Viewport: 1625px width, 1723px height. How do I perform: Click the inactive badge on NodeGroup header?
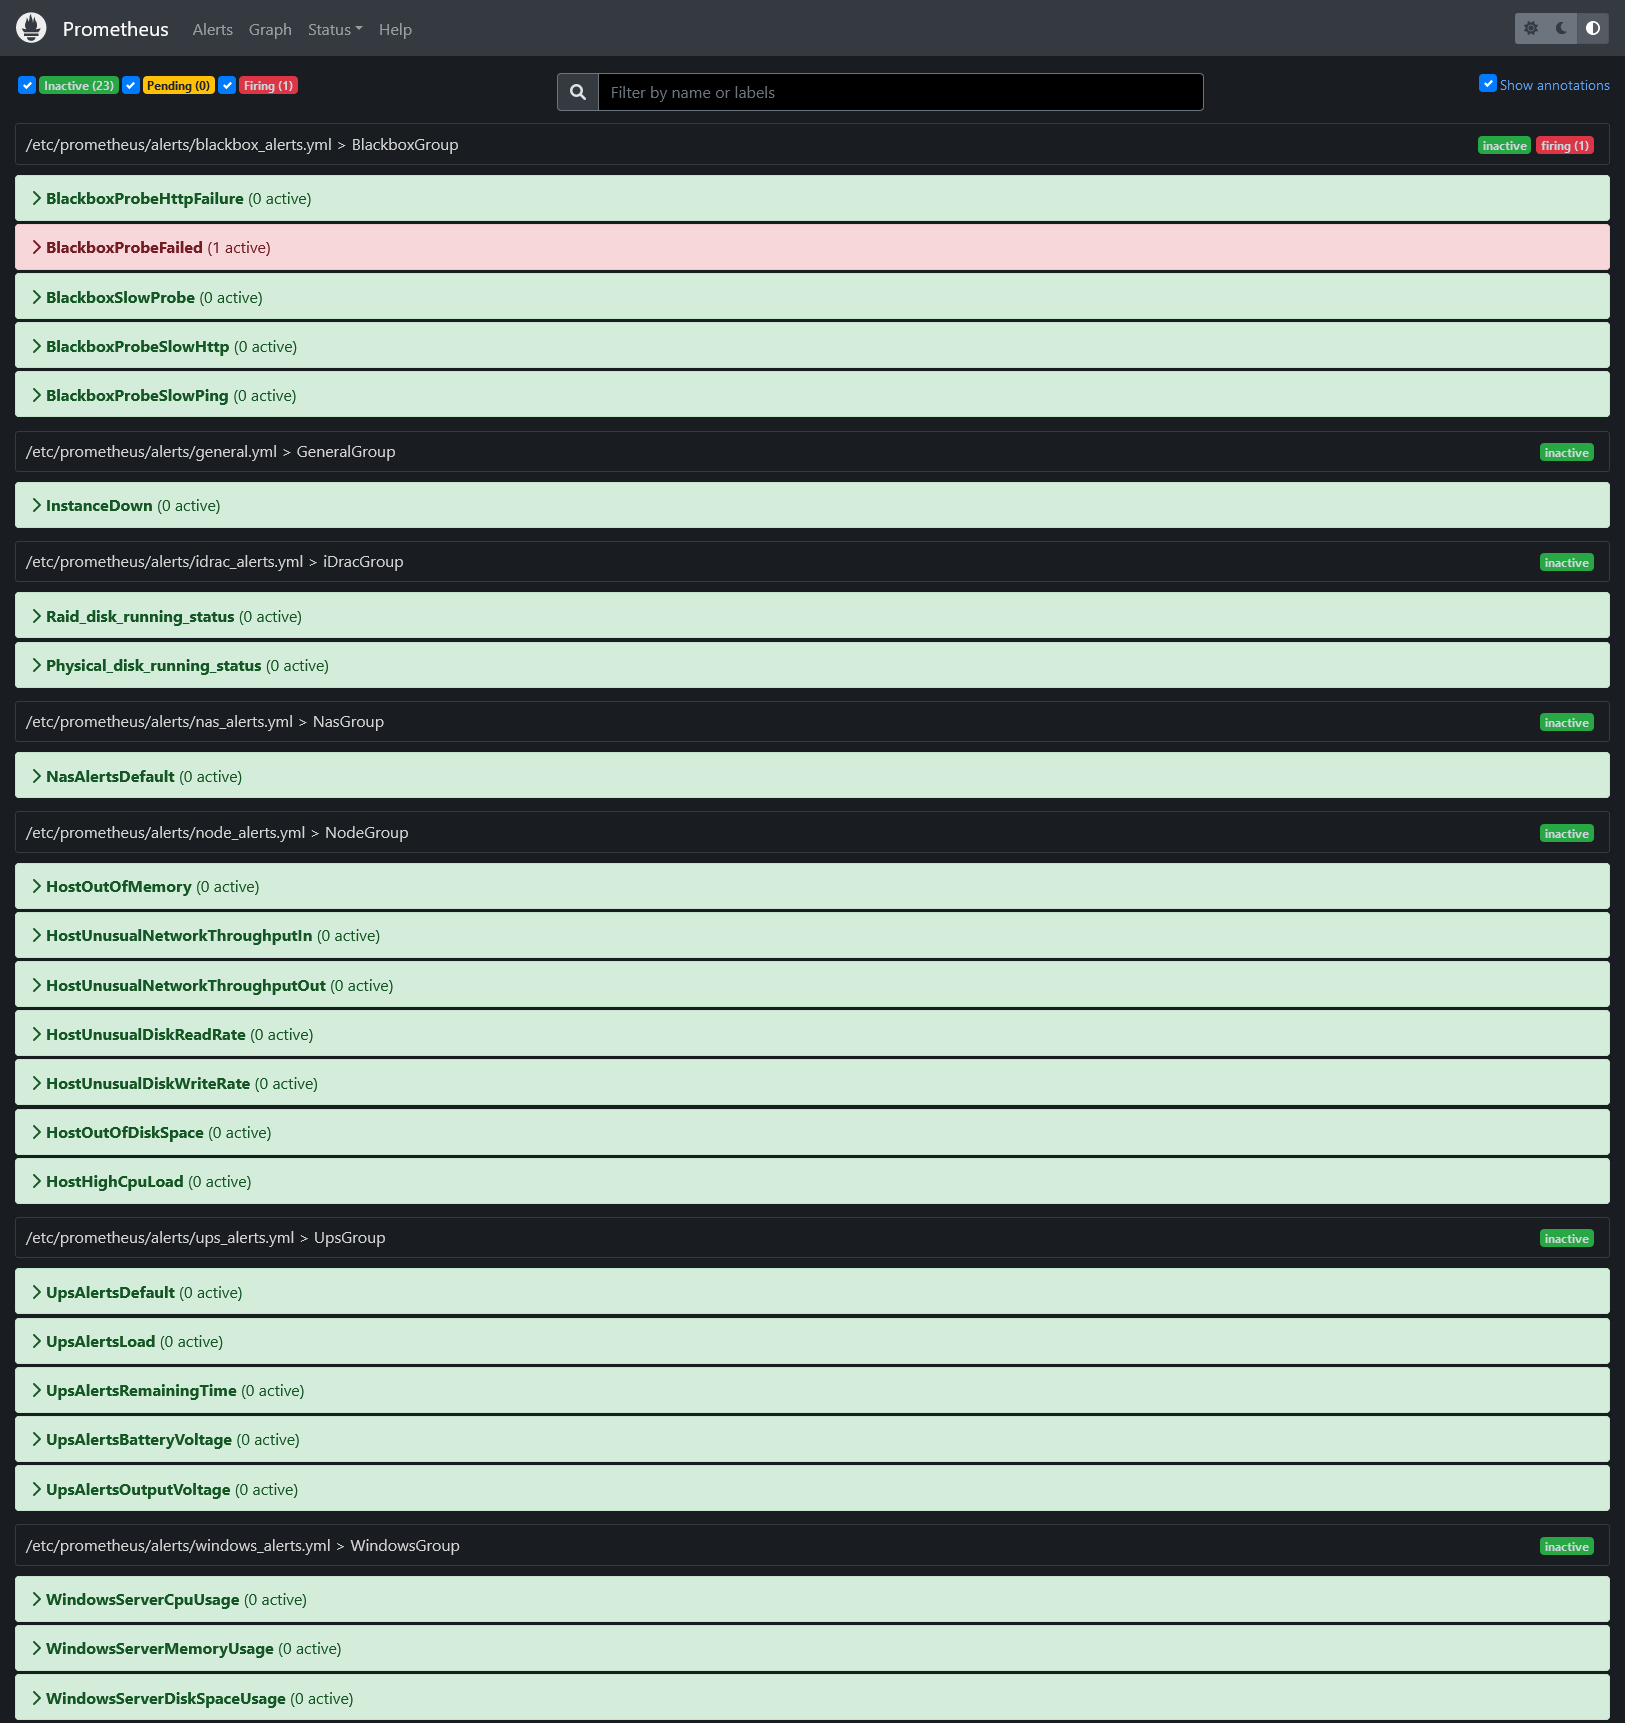coord(1566,834)
